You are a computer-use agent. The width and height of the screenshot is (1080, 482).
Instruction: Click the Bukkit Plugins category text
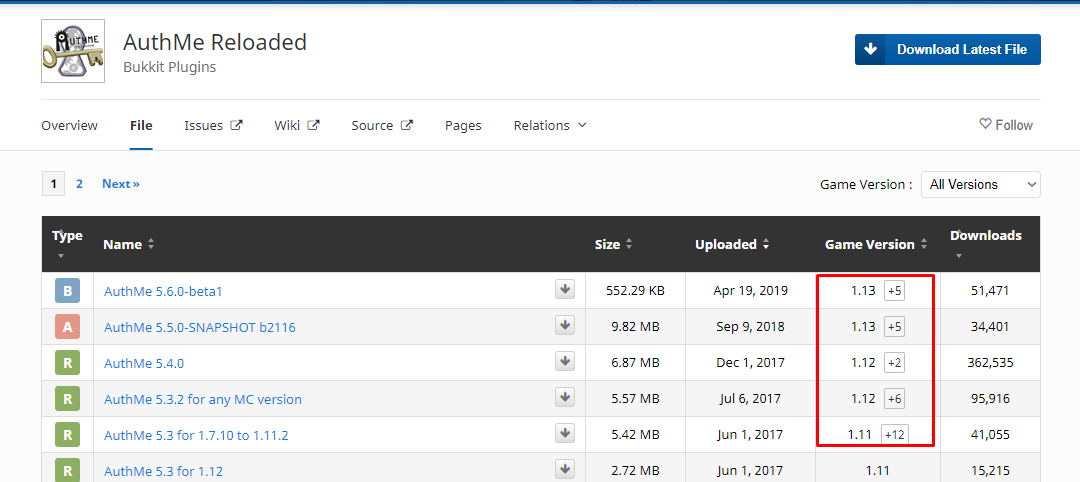(x=169, y=67)
